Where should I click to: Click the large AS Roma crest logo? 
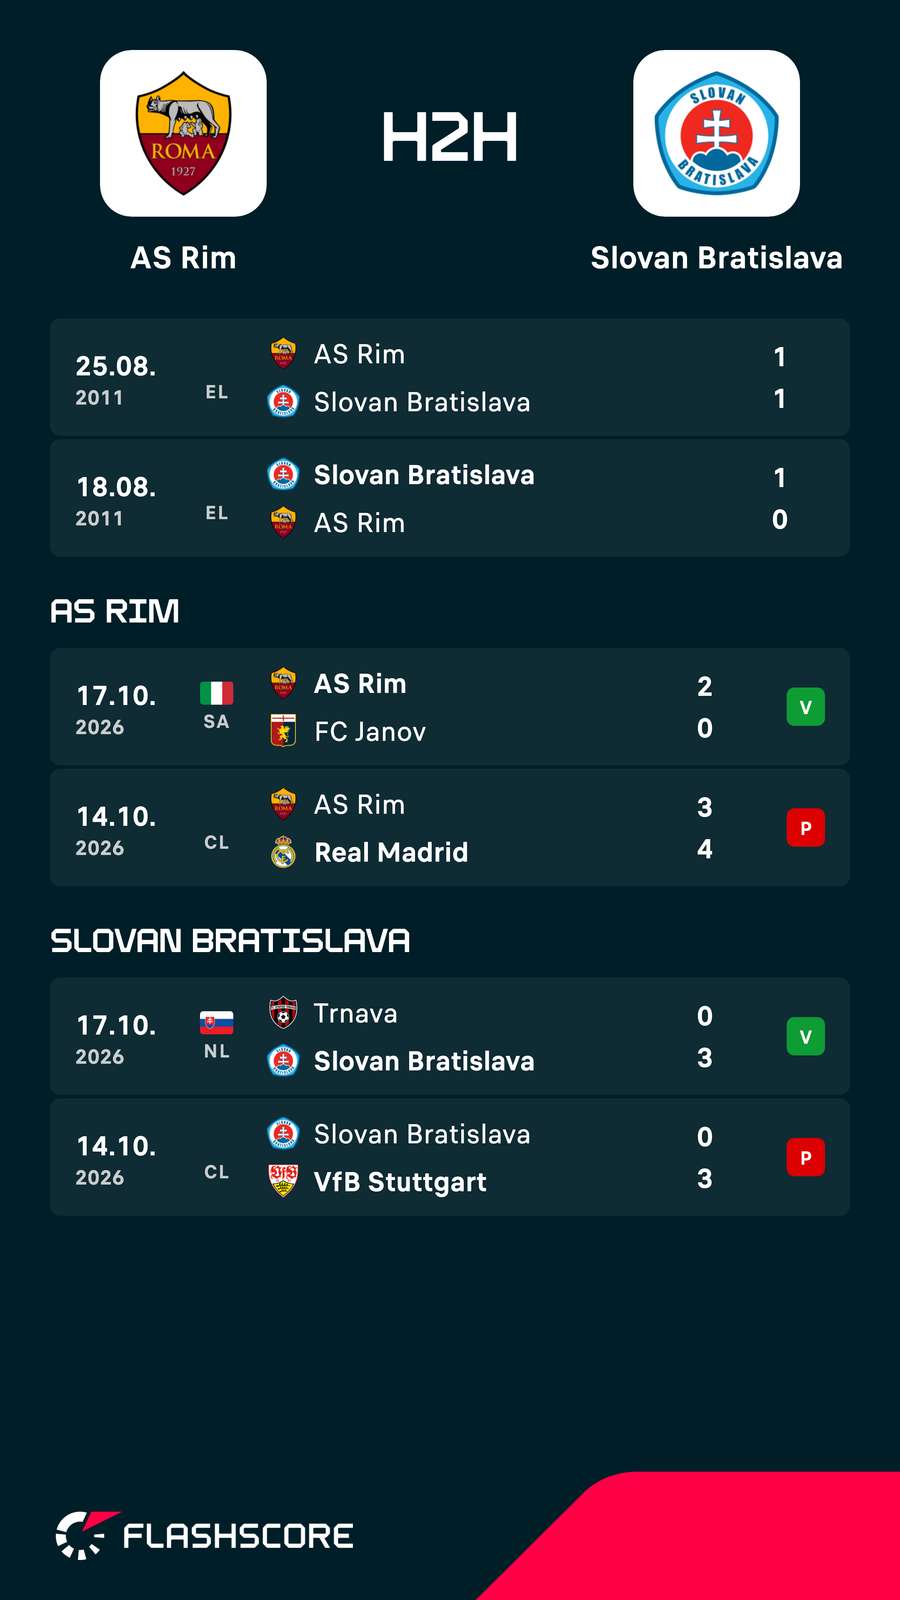coord(183,133)
